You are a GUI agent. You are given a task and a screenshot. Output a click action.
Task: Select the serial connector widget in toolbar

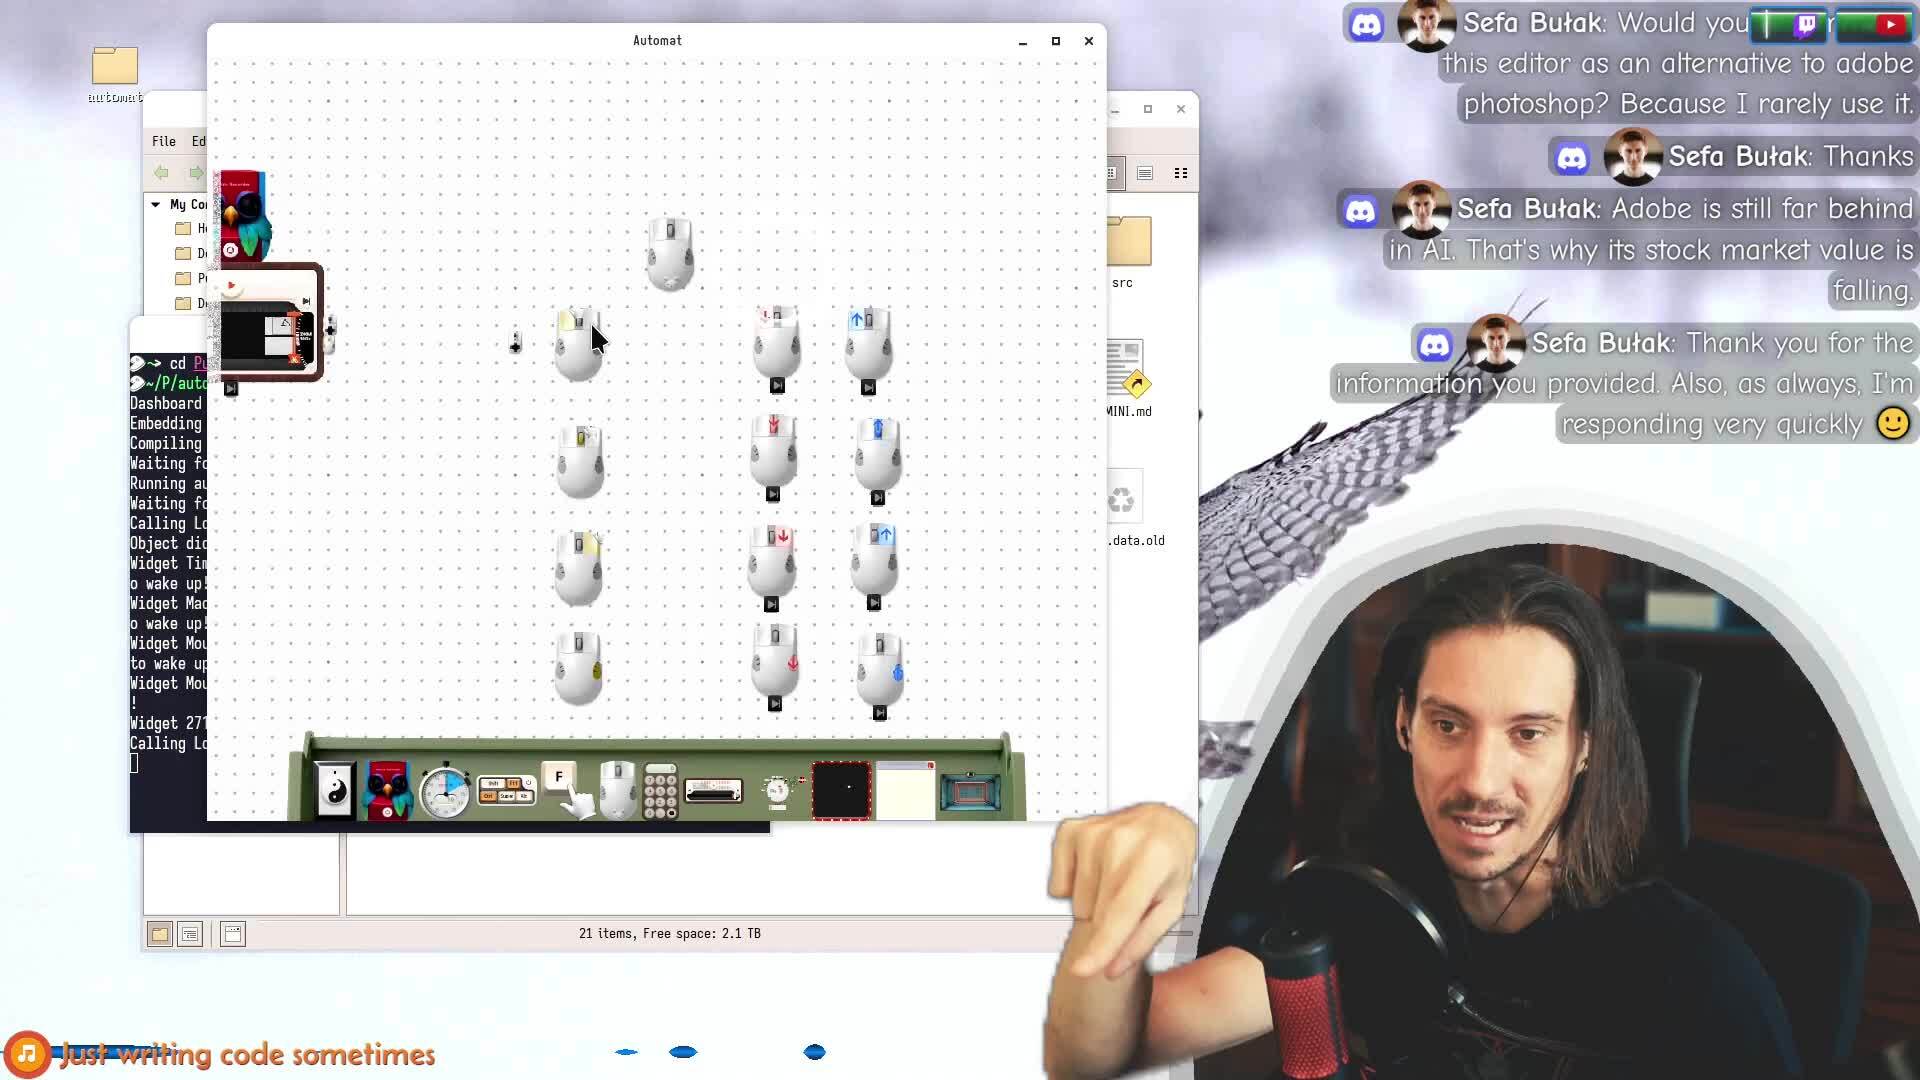714,792
